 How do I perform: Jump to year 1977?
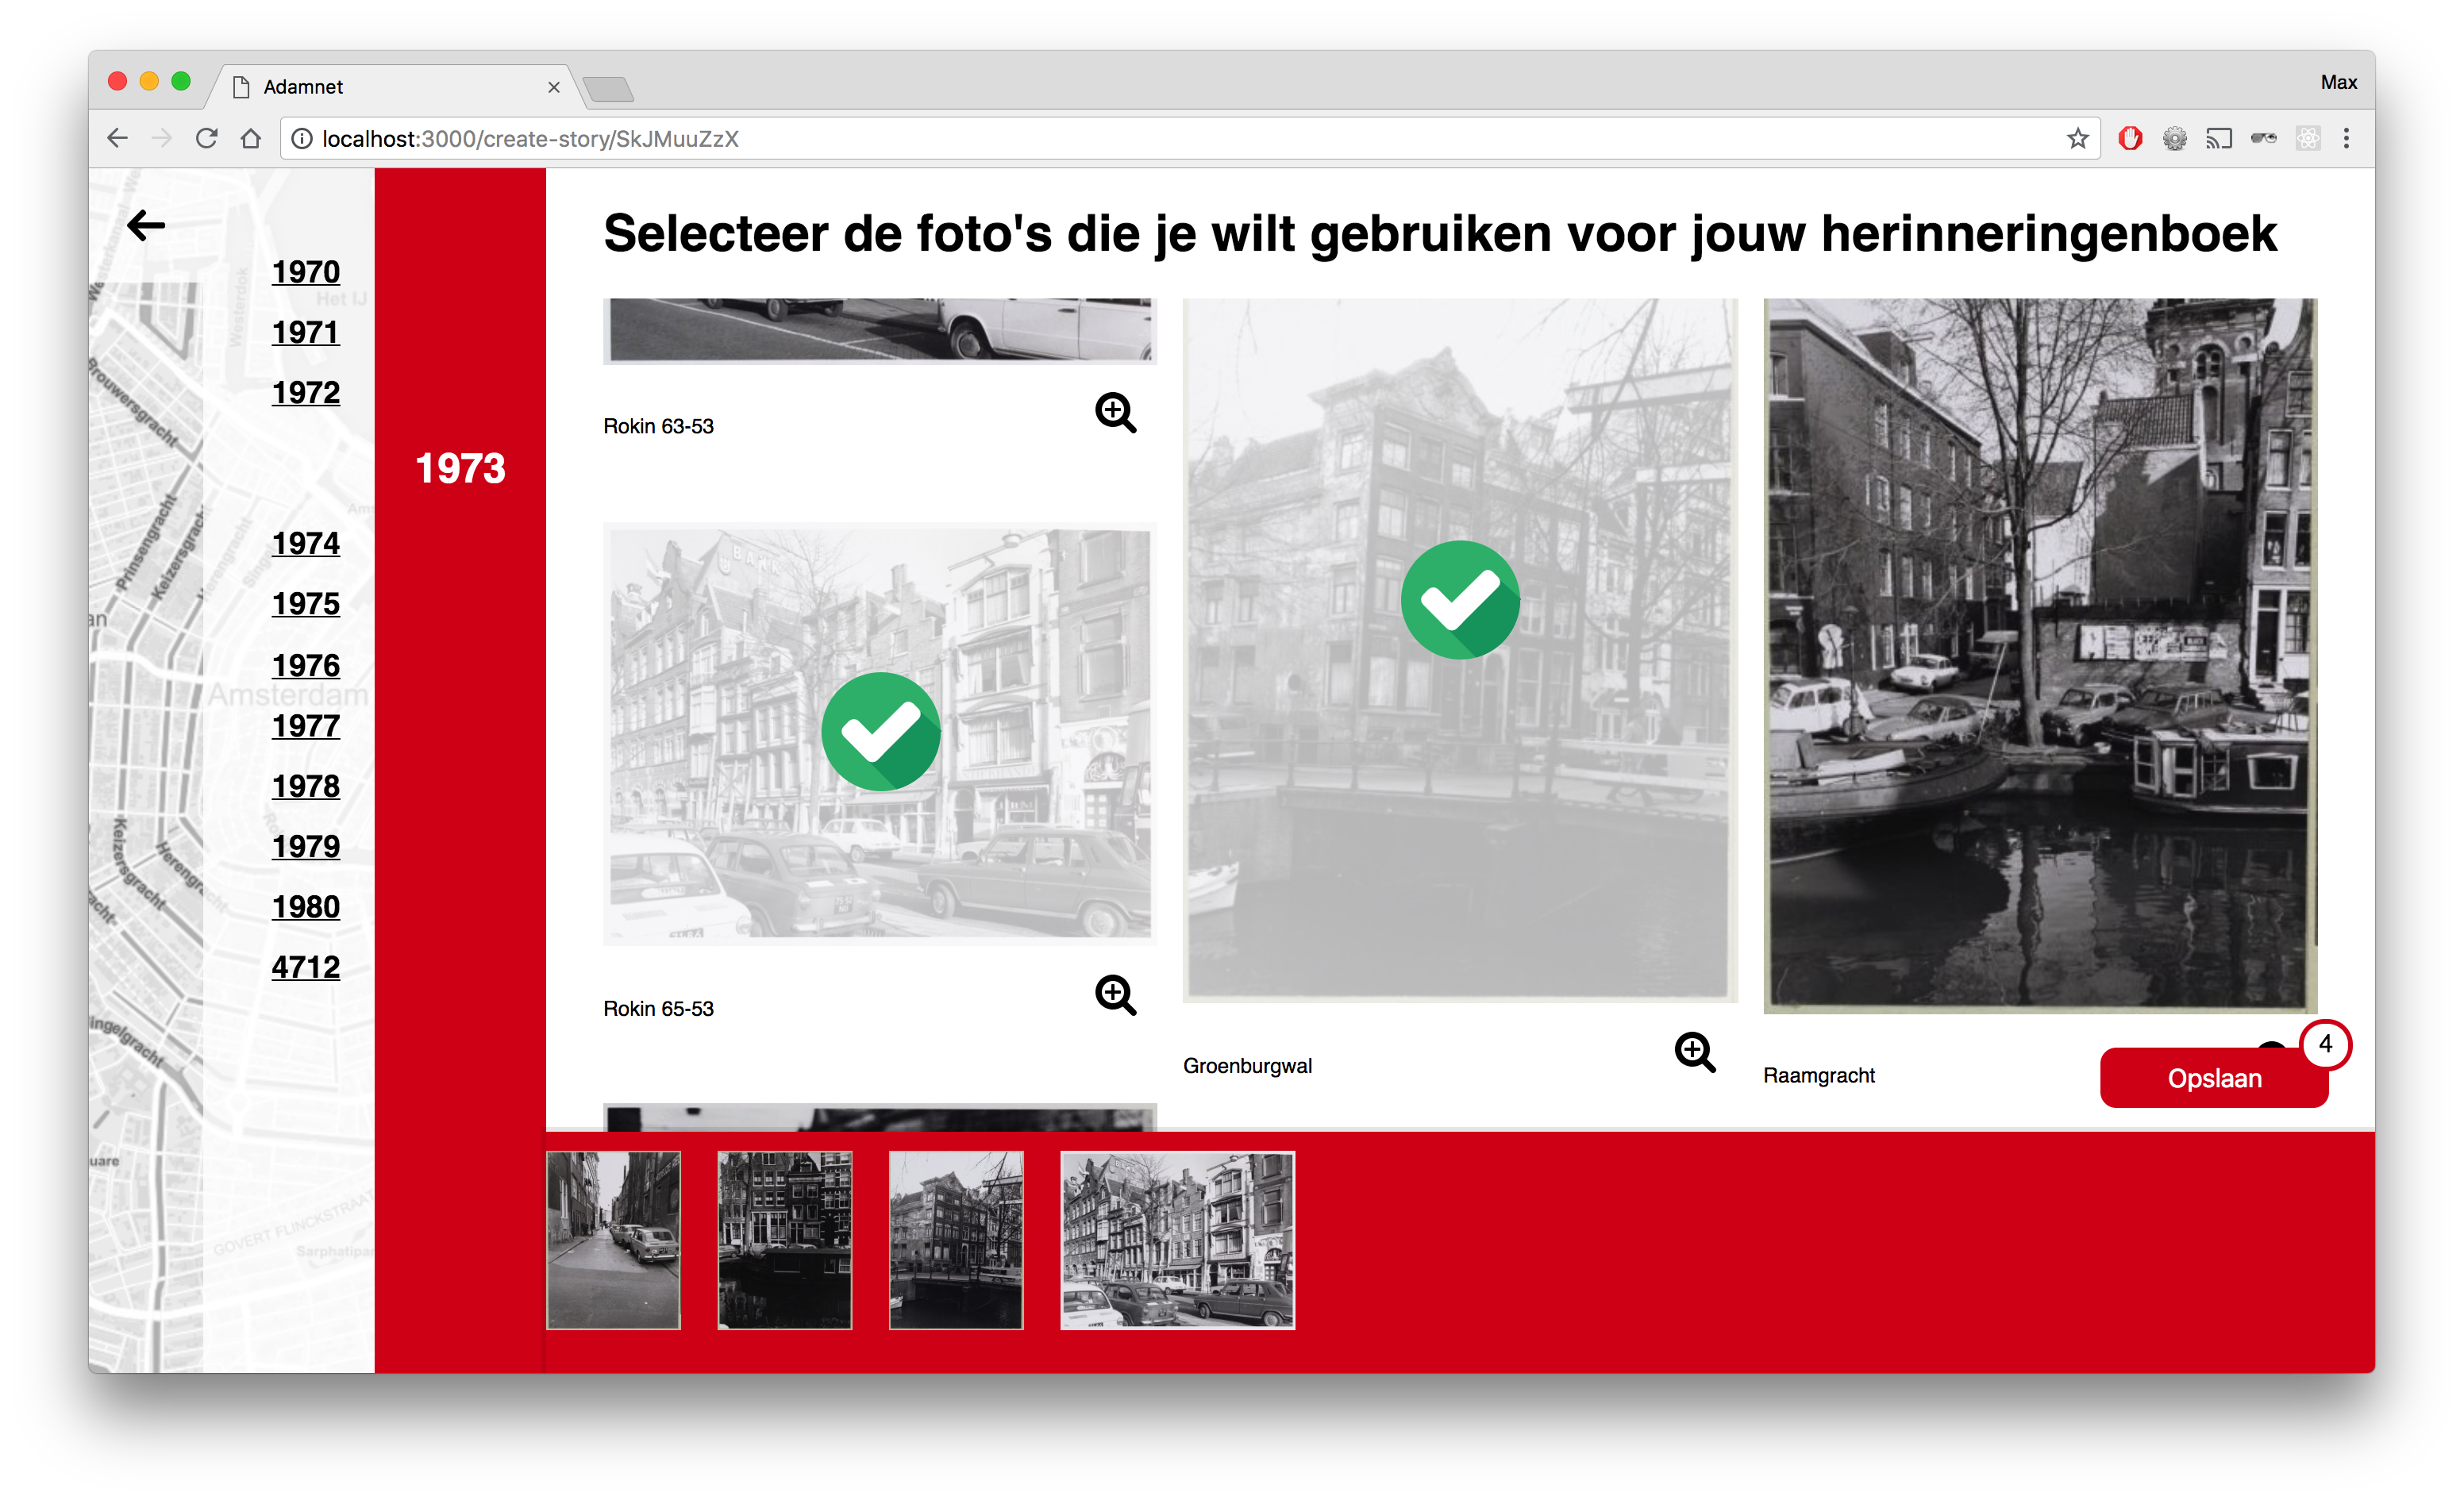pos(306,726)
